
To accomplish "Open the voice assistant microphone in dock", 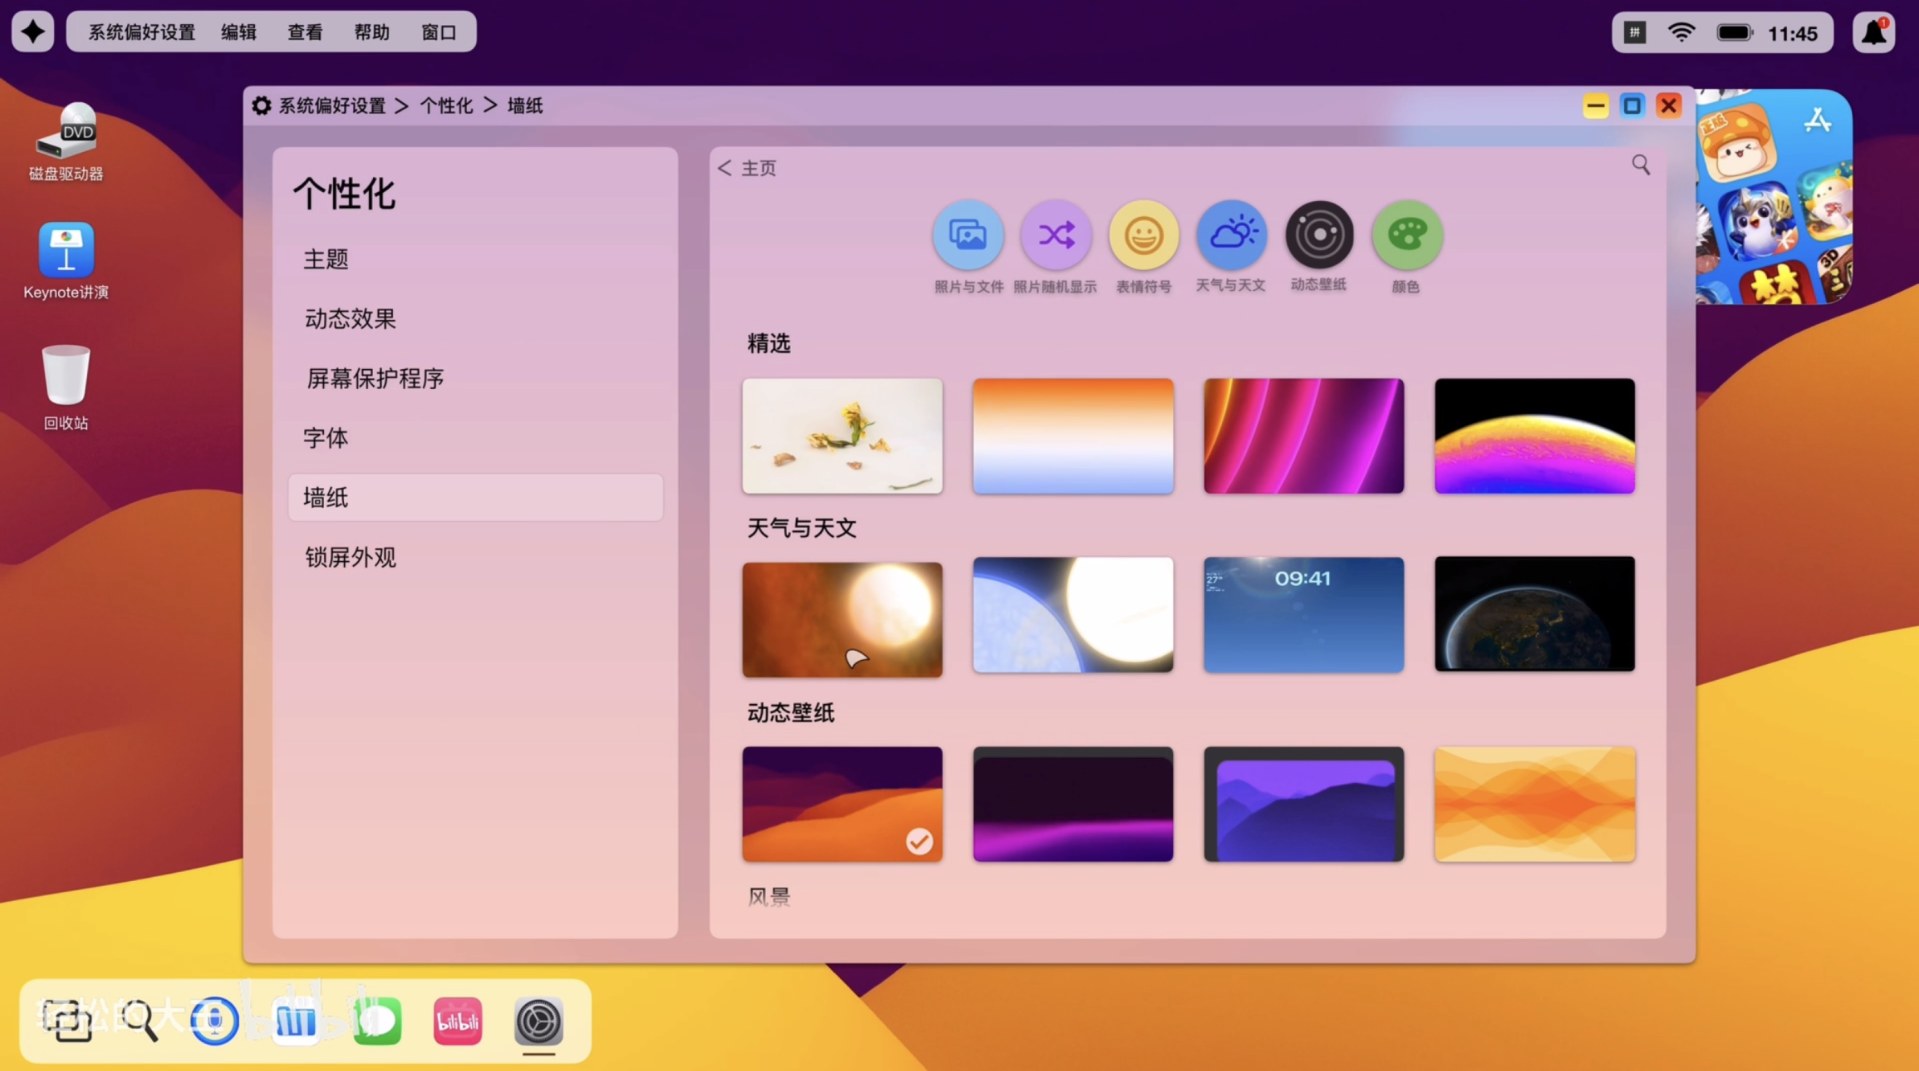I will click(214, 1021).
